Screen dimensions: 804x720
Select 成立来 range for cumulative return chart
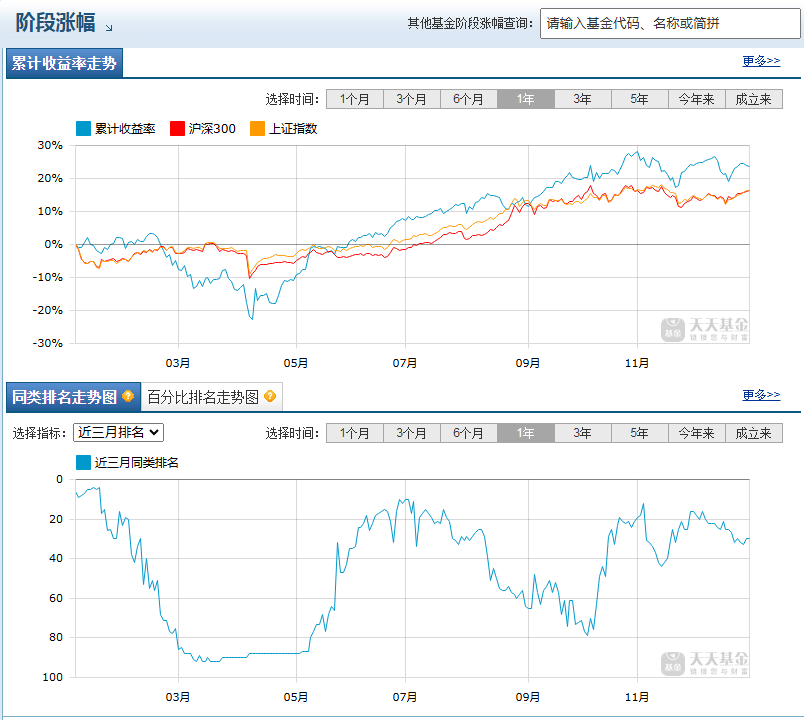(754, 99)
